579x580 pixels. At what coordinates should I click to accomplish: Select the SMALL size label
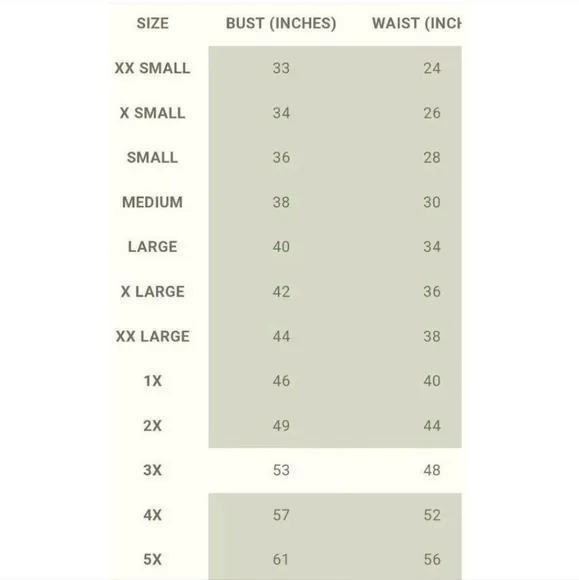[152, 158]
